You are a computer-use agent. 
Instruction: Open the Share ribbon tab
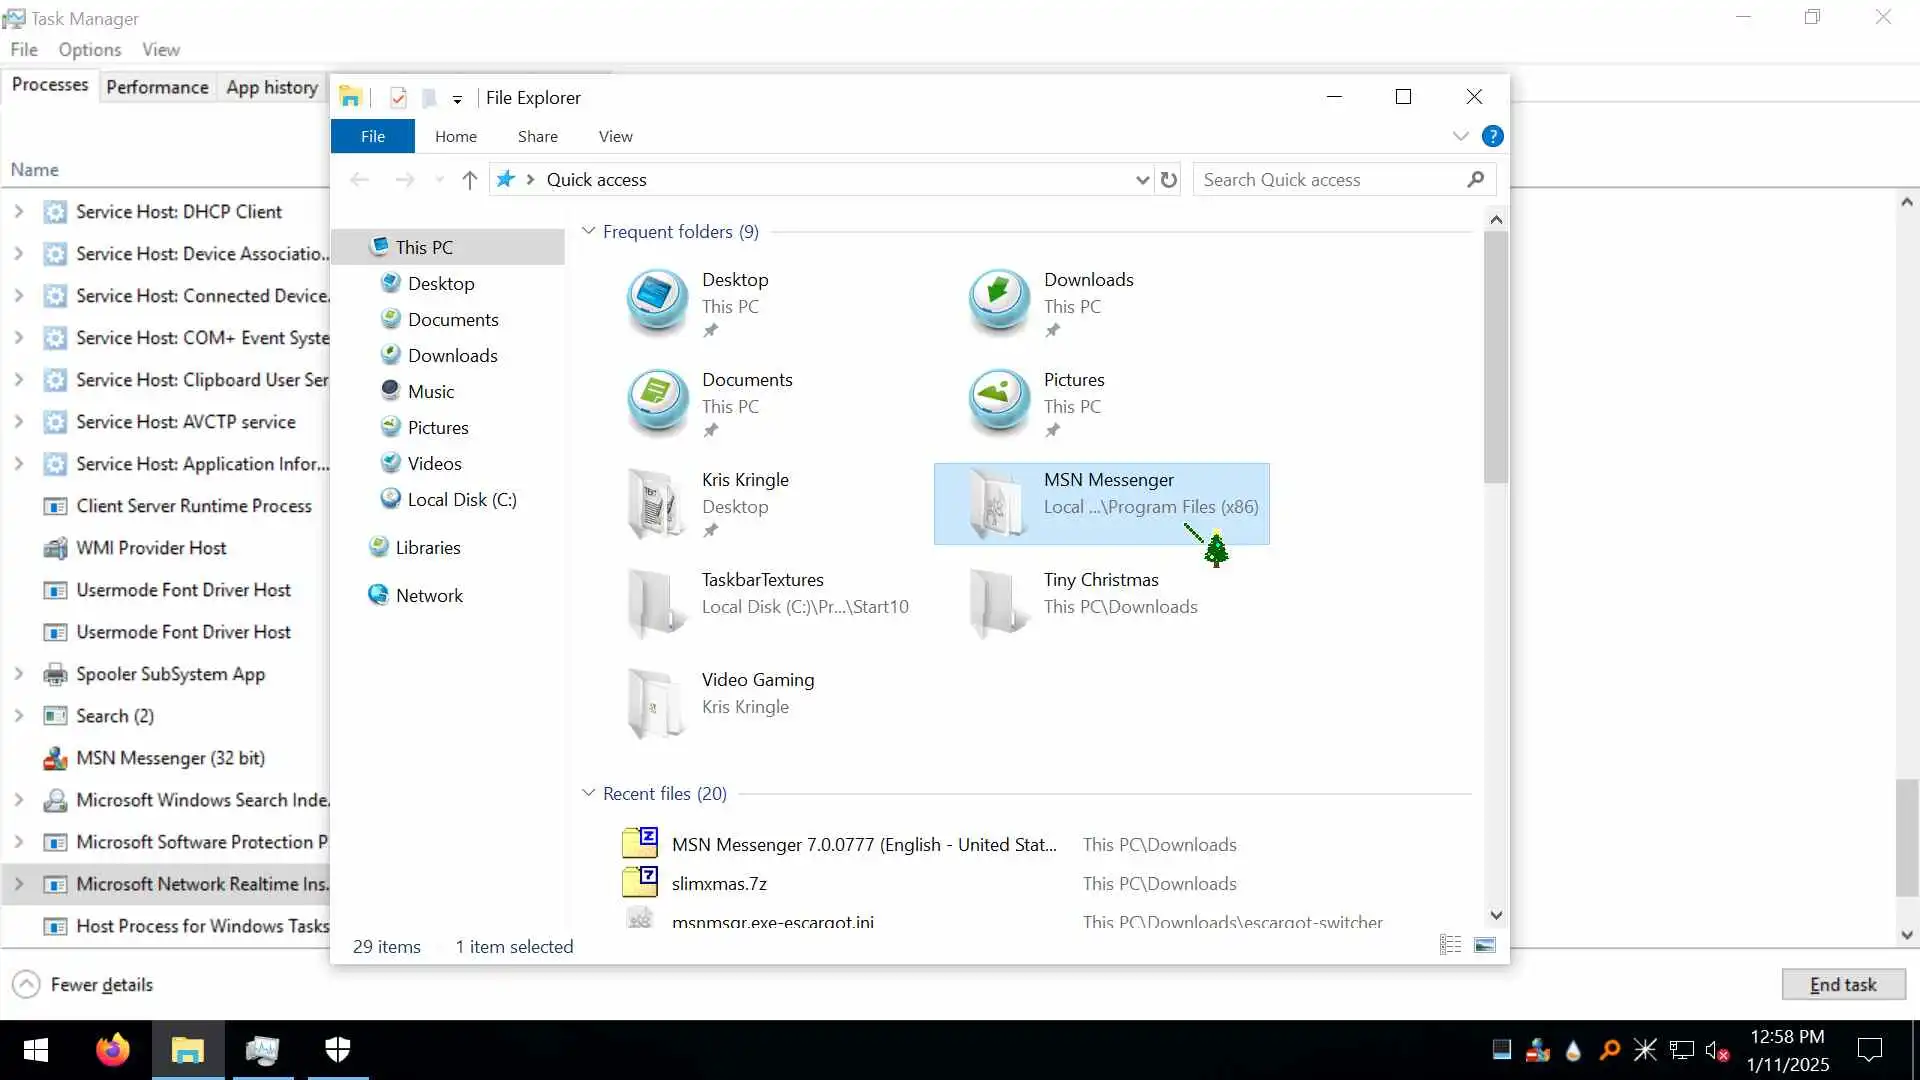pyautogui.click(x=537, y=137)
